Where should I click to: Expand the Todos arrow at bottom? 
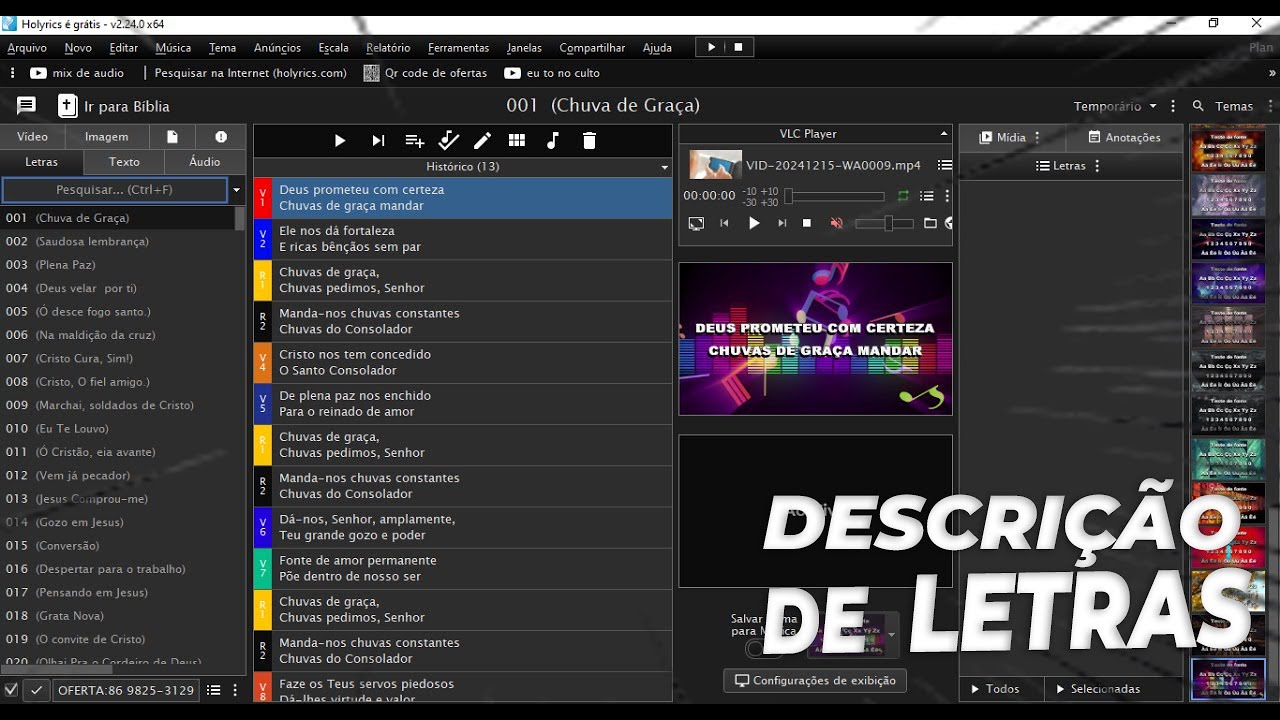(x=976, y=689)
